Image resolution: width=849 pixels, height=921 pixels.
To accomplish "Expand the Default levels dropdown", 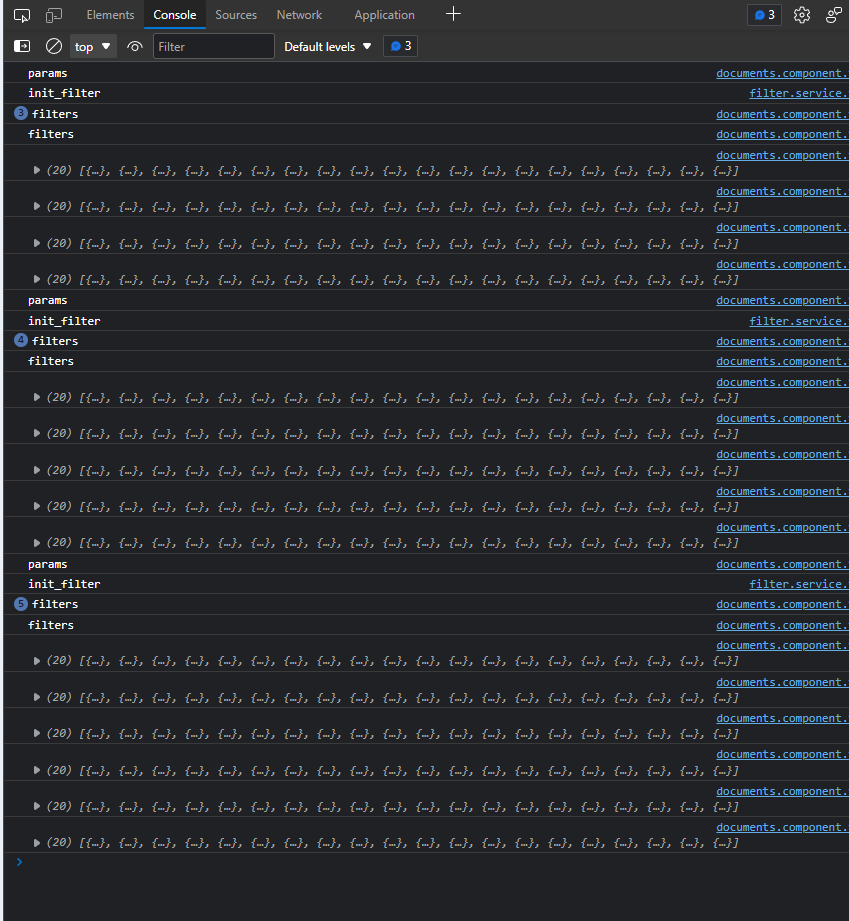I will click(x=327, y=47).
